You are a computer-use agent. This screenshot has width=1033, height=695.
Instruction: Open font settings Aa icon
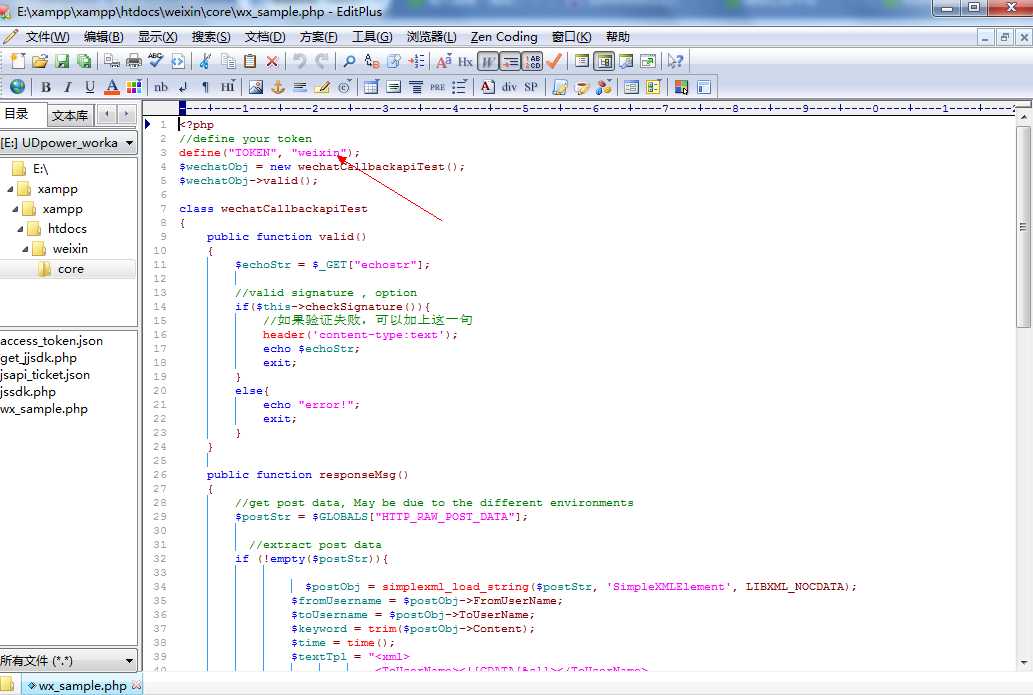tap(444, 61)
